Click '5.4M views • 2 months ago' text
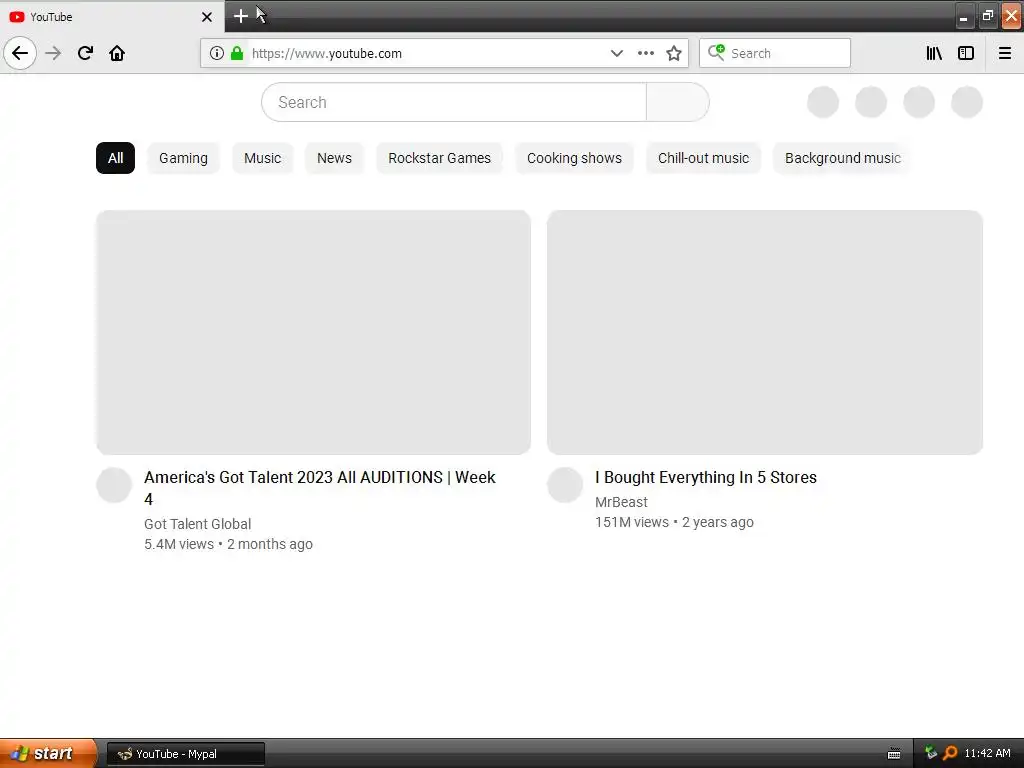The height and width of the screenshot is (768, 1024). [229, 544]
